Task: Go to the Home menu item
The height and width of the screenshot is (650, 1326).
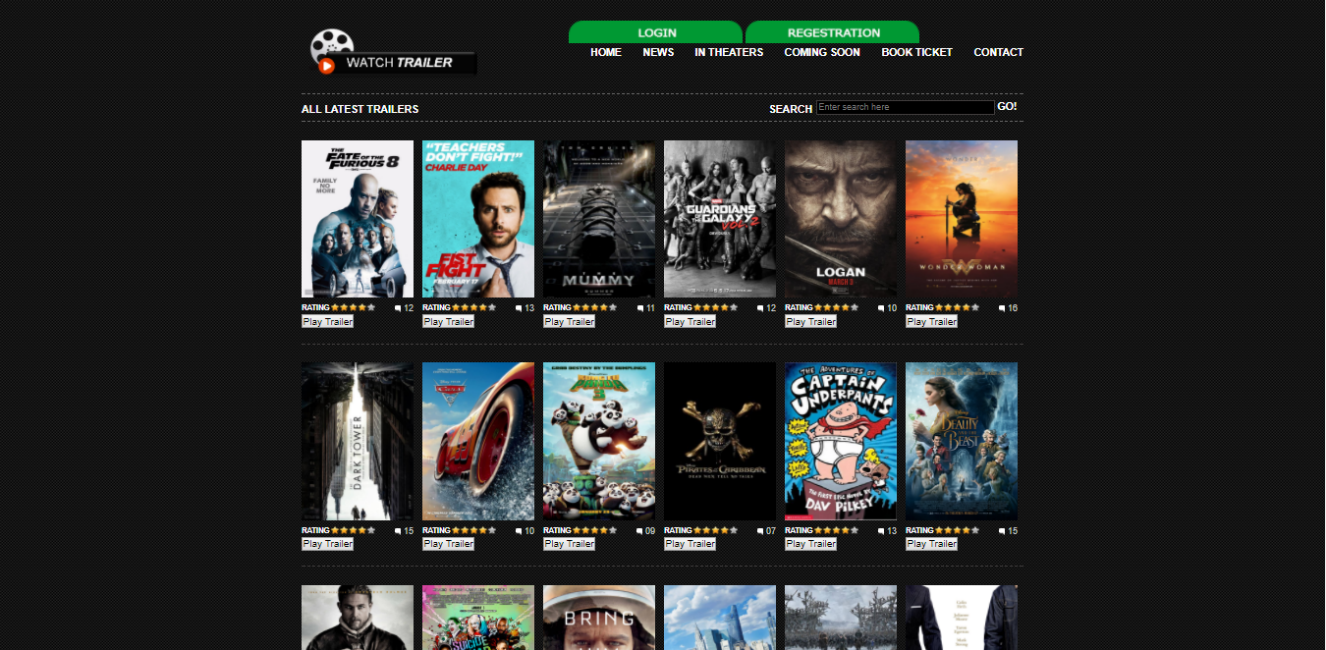Action: pos(606,52)
